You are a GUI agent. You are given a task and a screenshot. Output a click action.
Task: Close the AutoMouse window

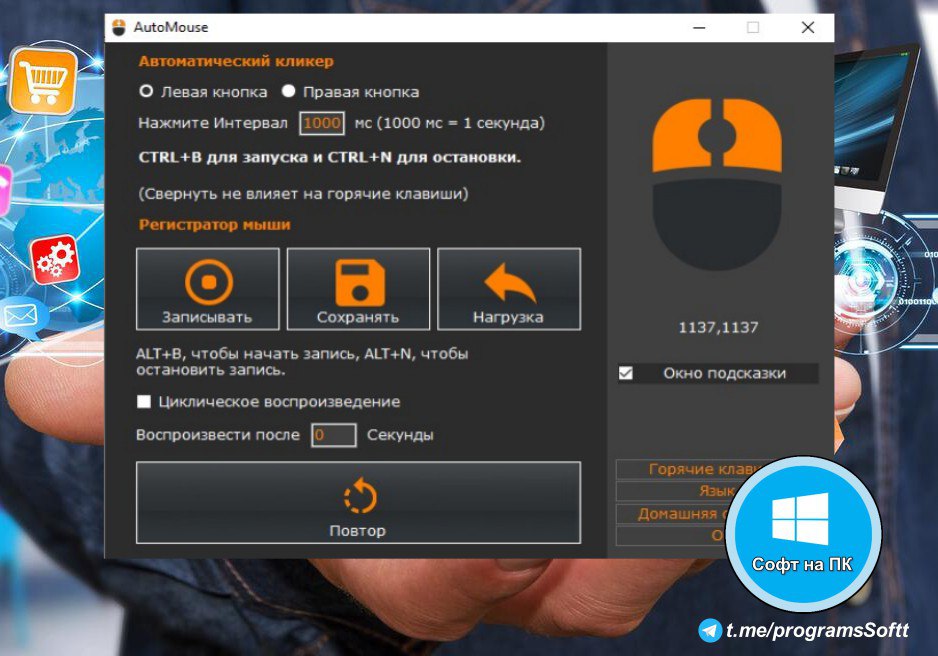point(808,28)
